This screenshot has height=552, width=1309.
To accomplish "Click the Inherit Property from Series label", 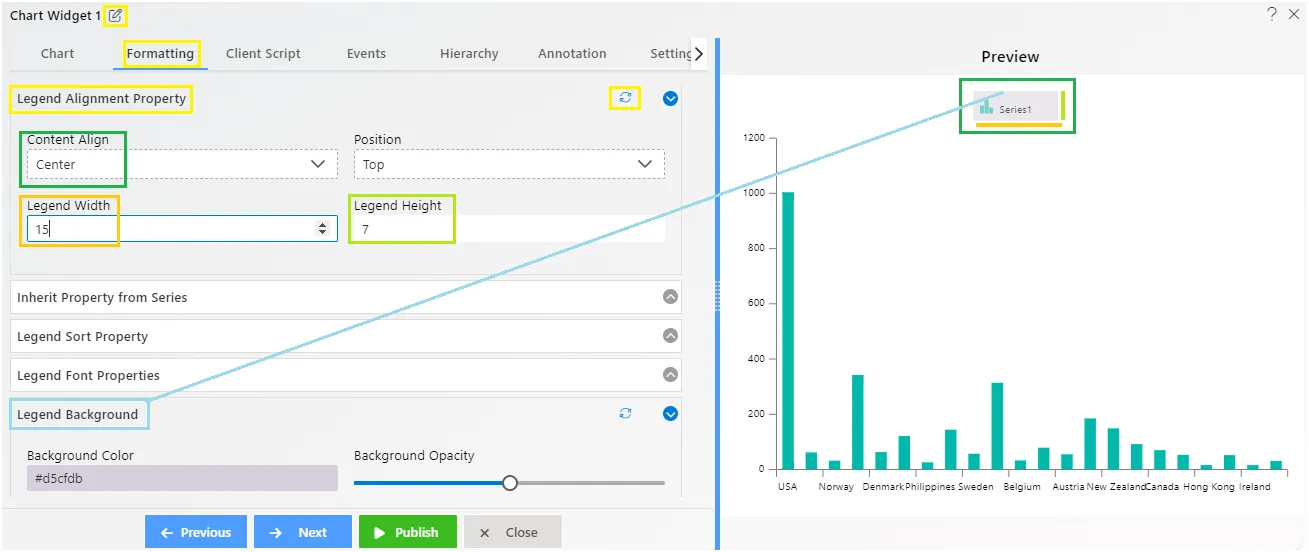I will pyautogui.click(x=102, y=297).
